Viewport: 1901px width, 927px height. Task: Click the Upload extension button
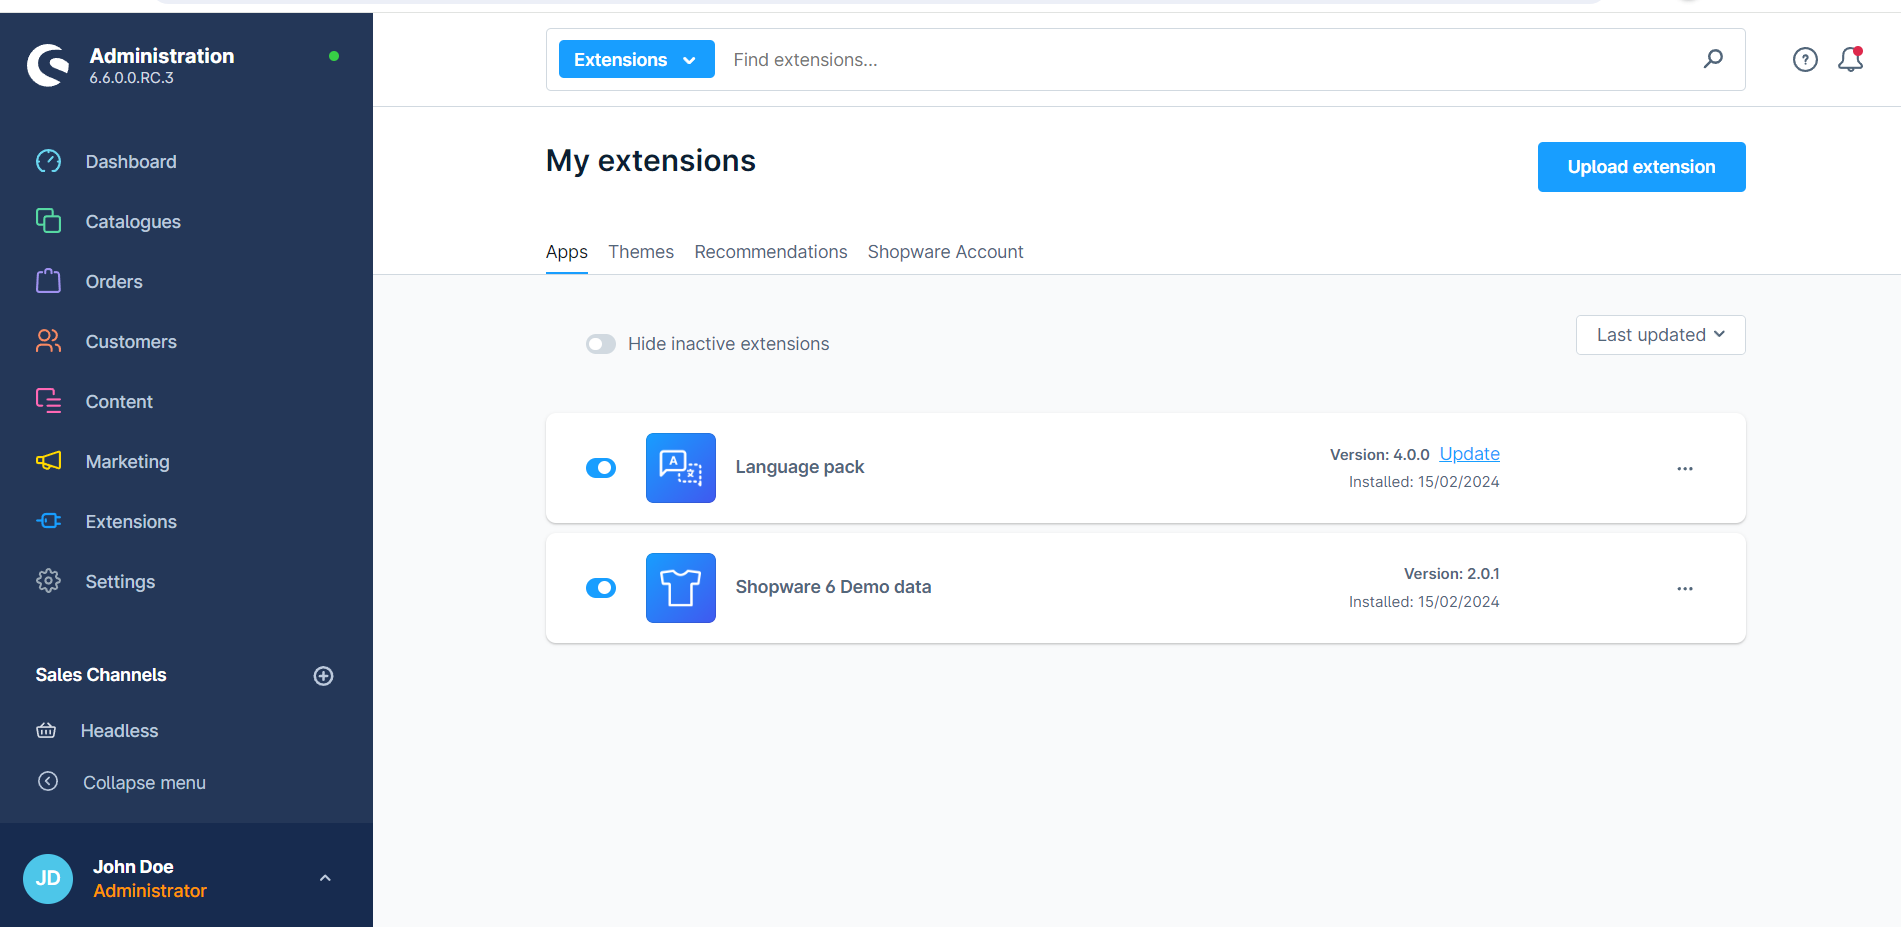(x=1641, y=166)
